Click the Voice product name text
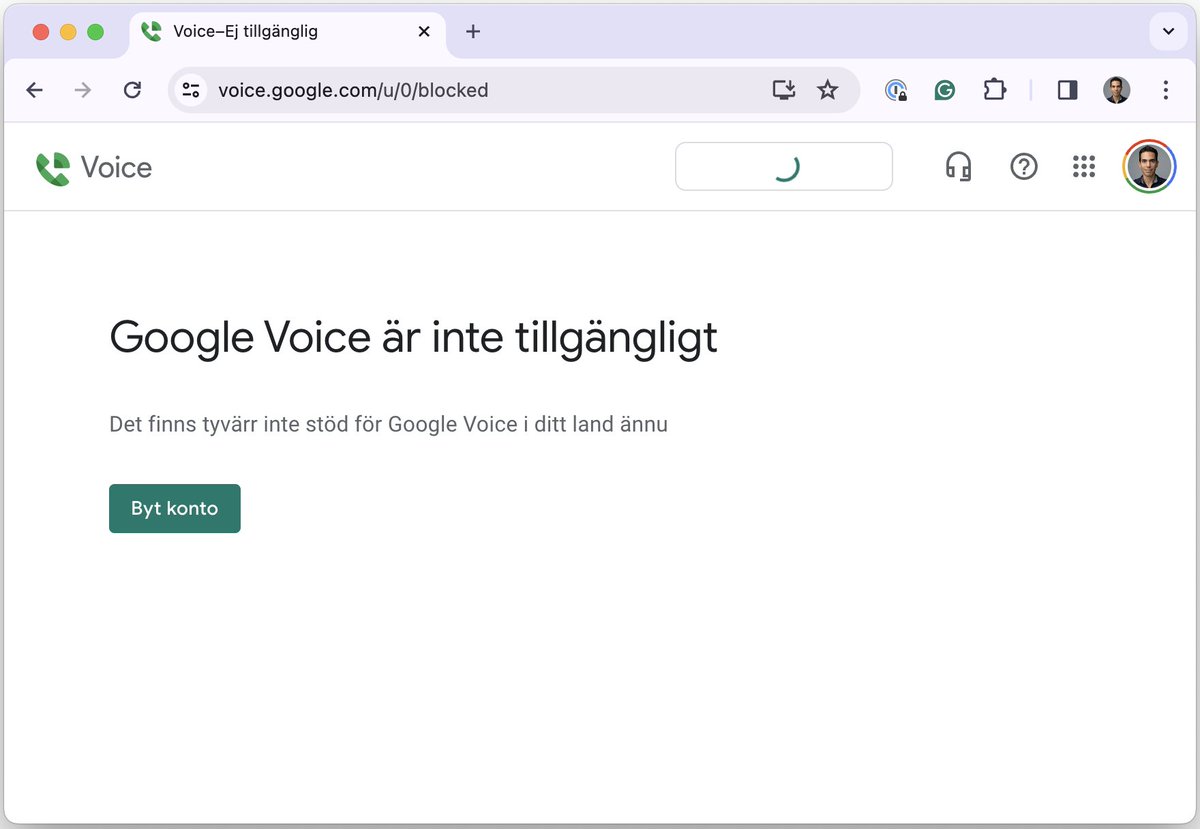1200x829 pixels. pos(116,168)
